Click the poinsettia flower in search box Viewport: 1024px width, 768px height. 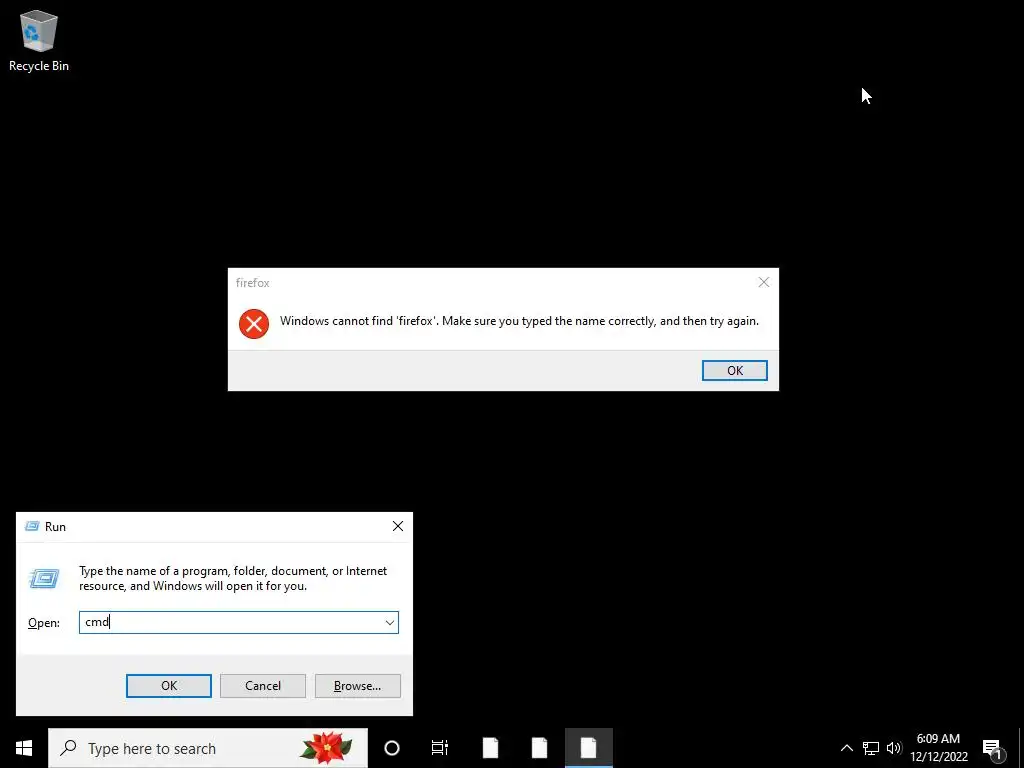pyautogui.click(x=326, y=748)
